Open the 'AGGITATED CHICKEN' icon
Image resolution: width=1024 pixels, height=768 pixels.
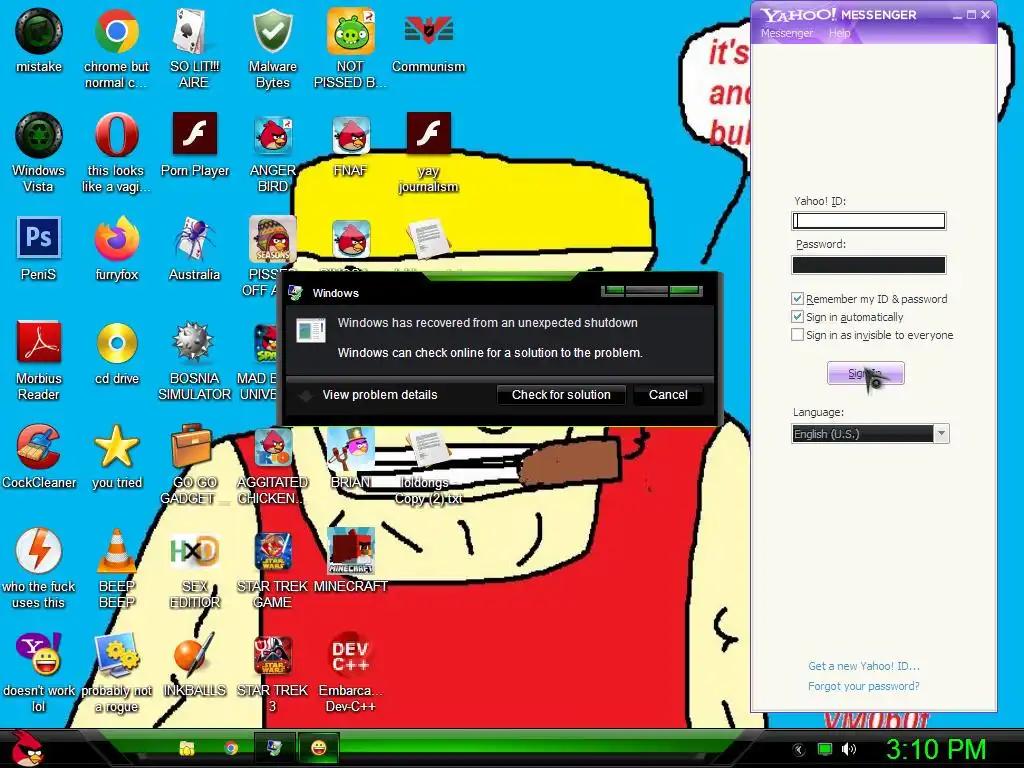tap(272, 448)
